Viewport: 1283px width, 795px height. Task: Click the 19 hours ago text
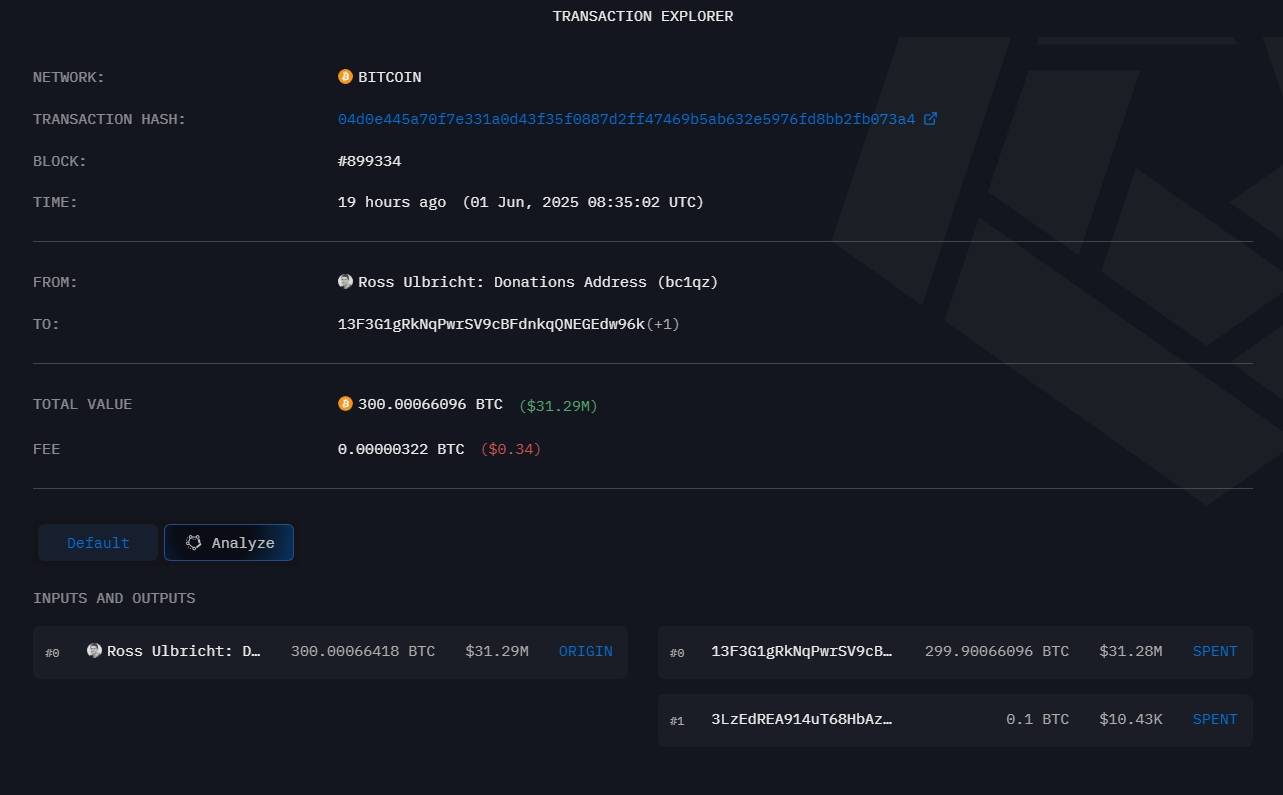(392, 202)
